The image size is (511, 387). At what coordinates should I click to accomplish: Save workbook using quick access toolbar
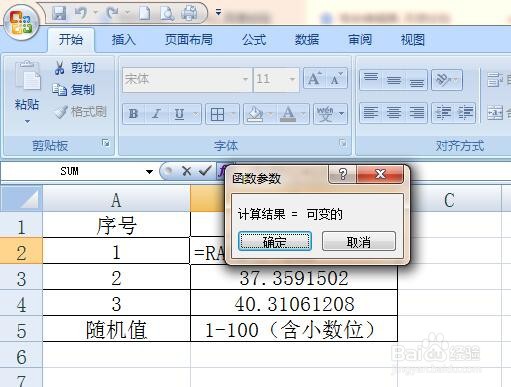point(59,13)
